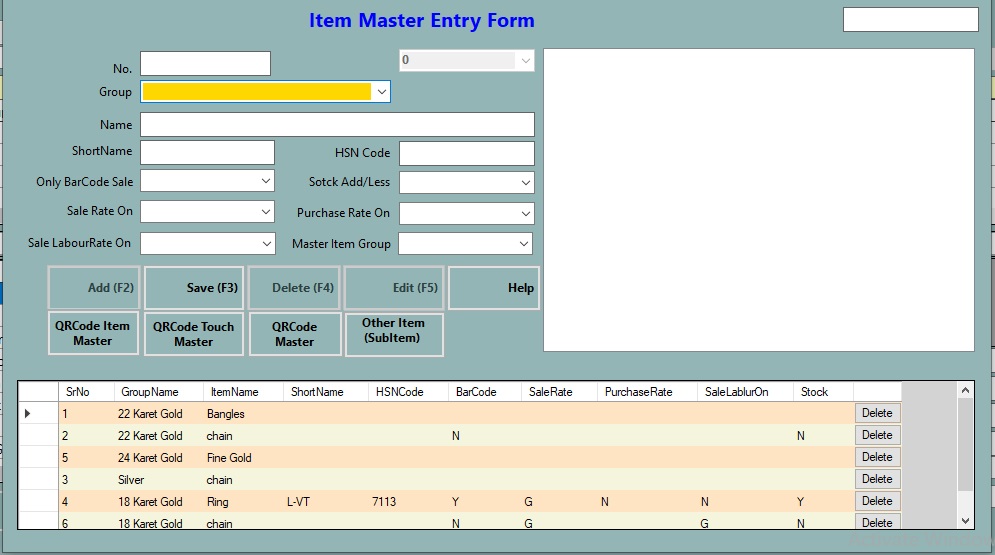Sort grid by GroupName column header
Screen dimensions: 995x555
click(x=150, y=392)
